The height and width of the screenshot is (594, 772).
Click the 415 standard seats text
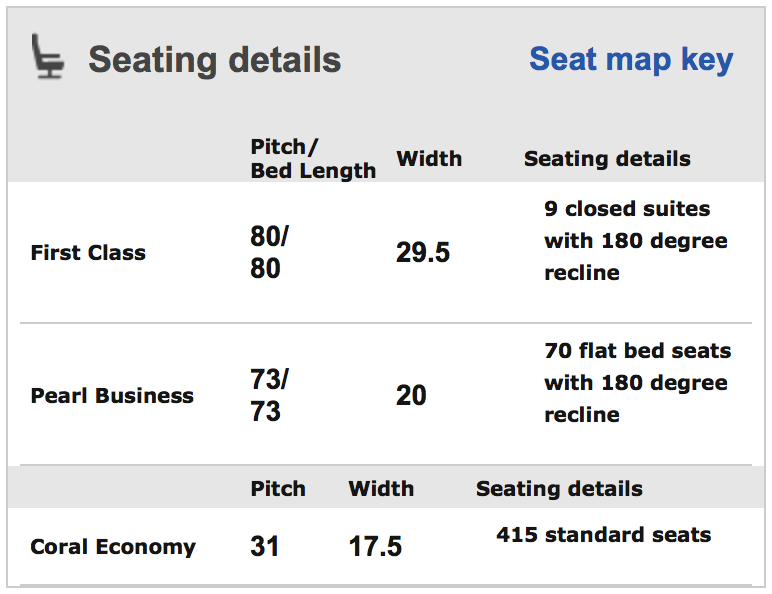(604, 535)
